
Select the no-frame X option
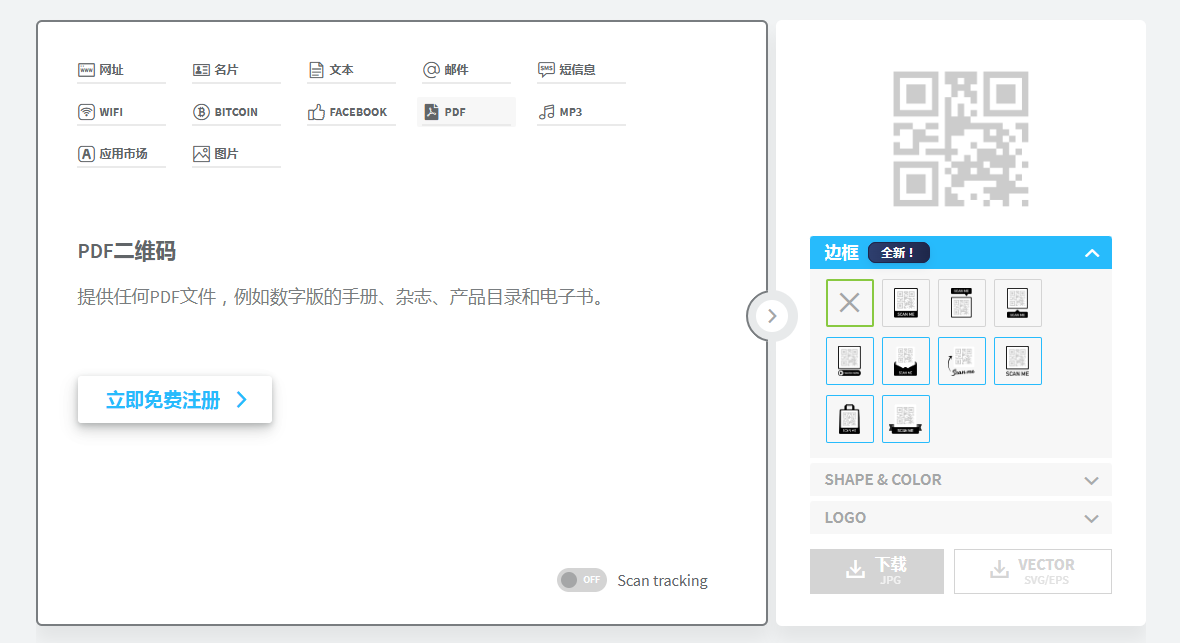(850, 303)
